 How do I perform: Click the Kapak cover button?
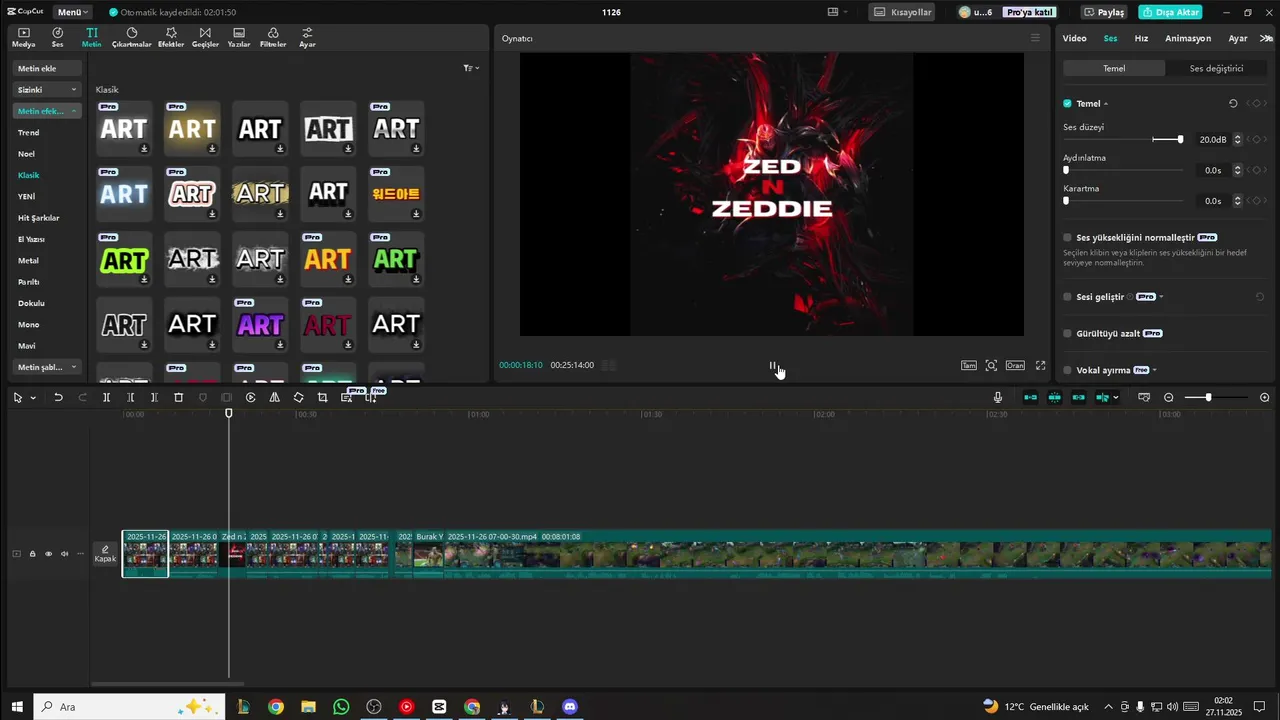tap(105, 554)
